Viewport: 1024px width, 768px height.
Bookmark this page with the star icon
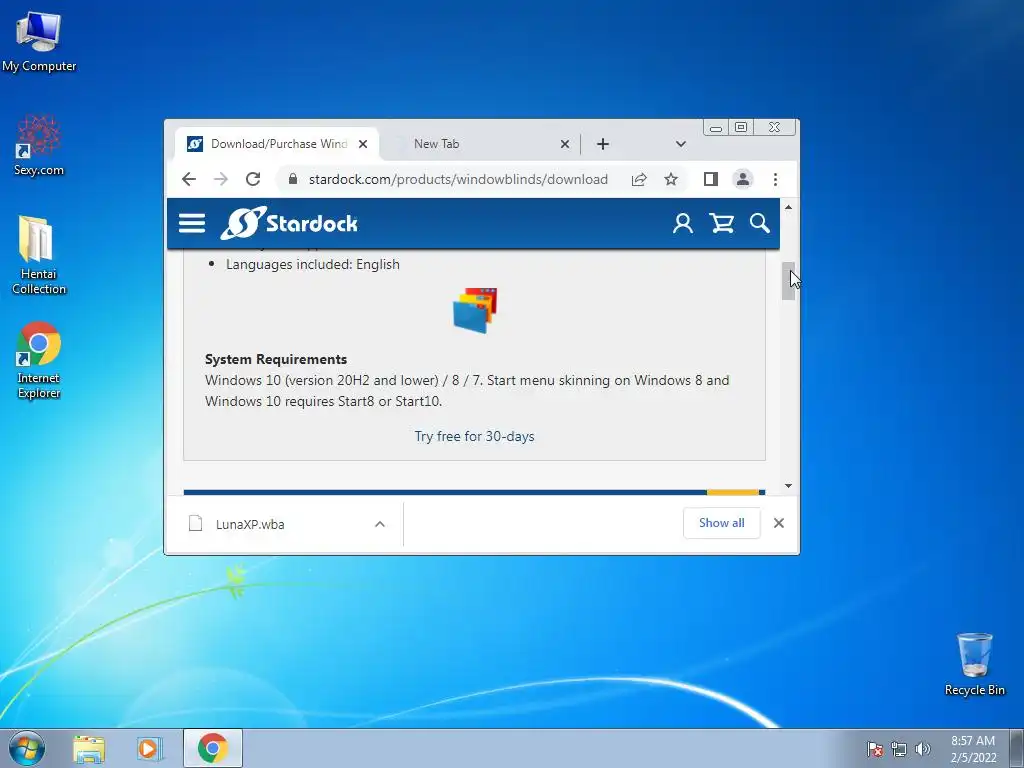click(671, 179)
